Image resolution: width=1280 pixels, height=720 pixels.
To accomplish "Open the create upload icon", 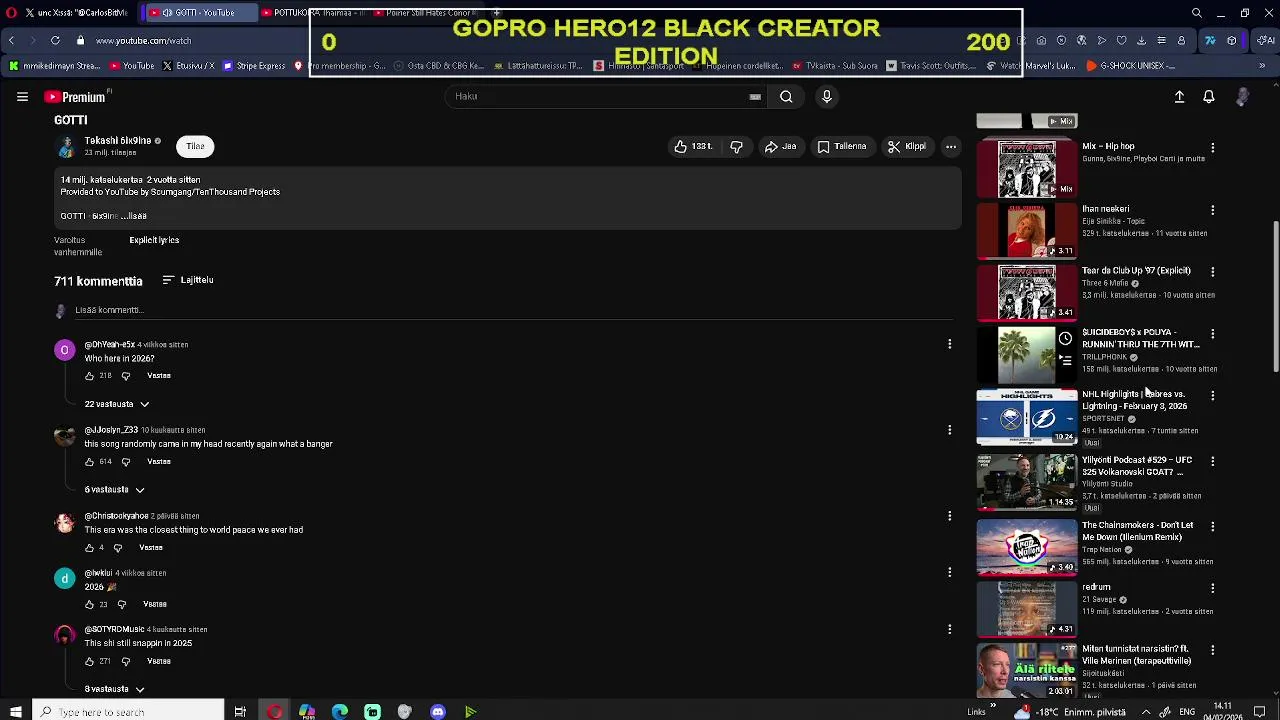I will 1179,97.
